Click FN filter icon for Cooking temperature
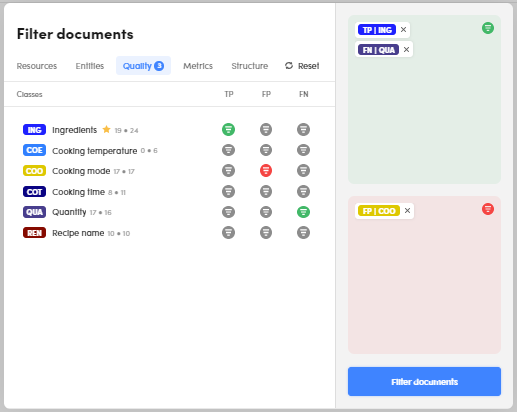 tap(303, 150)
